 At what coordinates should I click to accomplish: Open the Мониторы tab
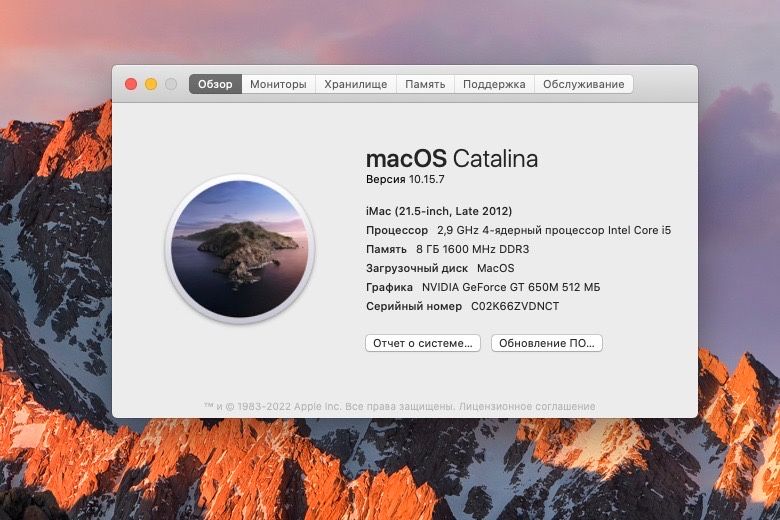(278, 84)
